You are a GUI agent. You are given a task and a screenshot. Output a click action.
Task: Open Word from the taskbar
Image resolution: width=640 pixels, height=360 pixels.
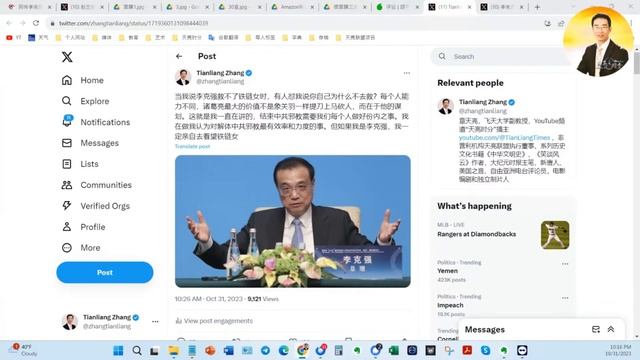click(x=229, y=350)
